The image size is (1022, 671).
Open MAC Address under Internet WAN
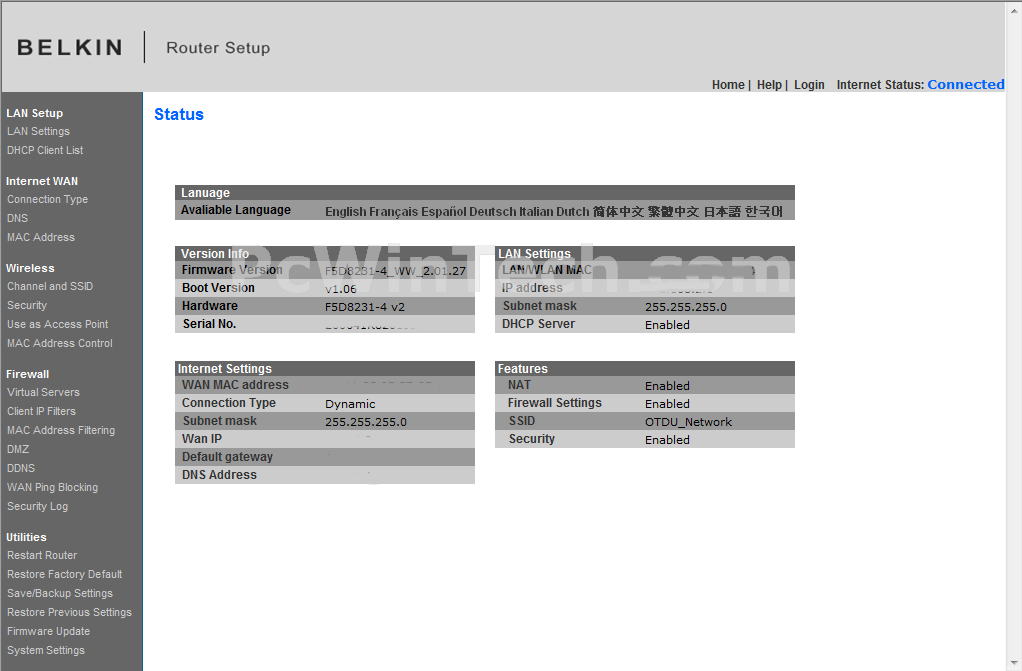coord(41,237)
